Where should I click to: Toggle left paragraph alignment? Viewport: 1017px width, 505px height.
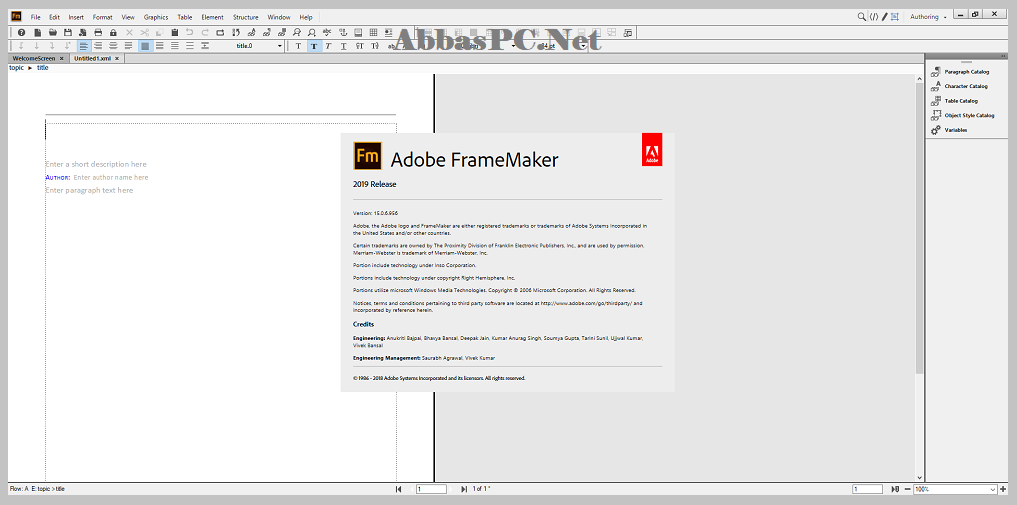click(x=82, y=46)
